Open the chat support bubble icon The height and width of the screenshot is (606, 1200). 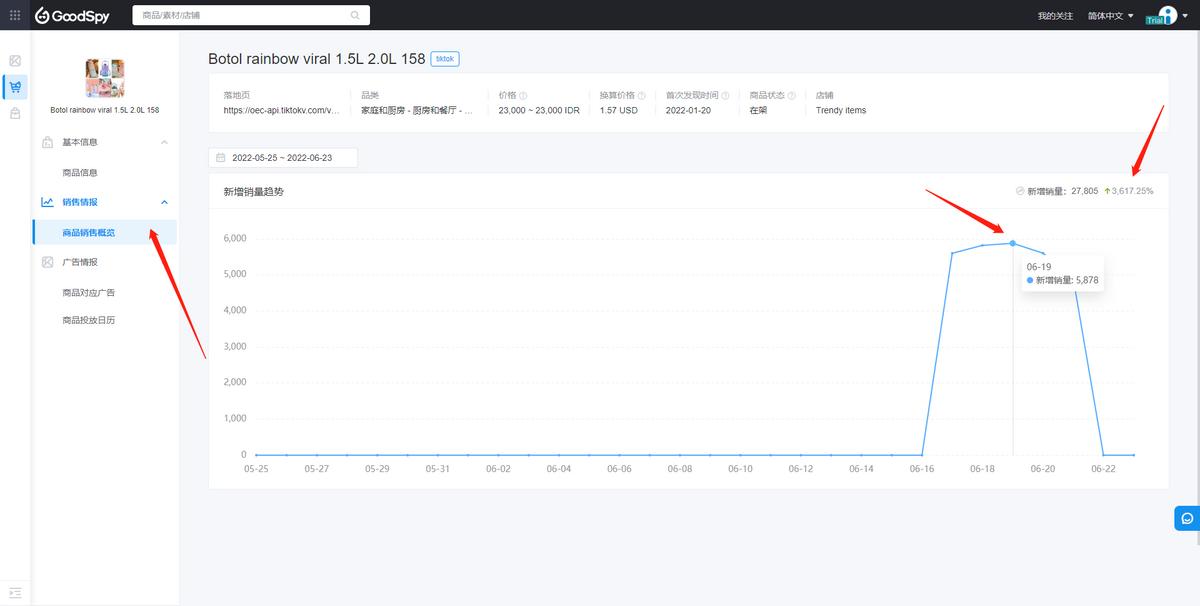coord(1187,518)
